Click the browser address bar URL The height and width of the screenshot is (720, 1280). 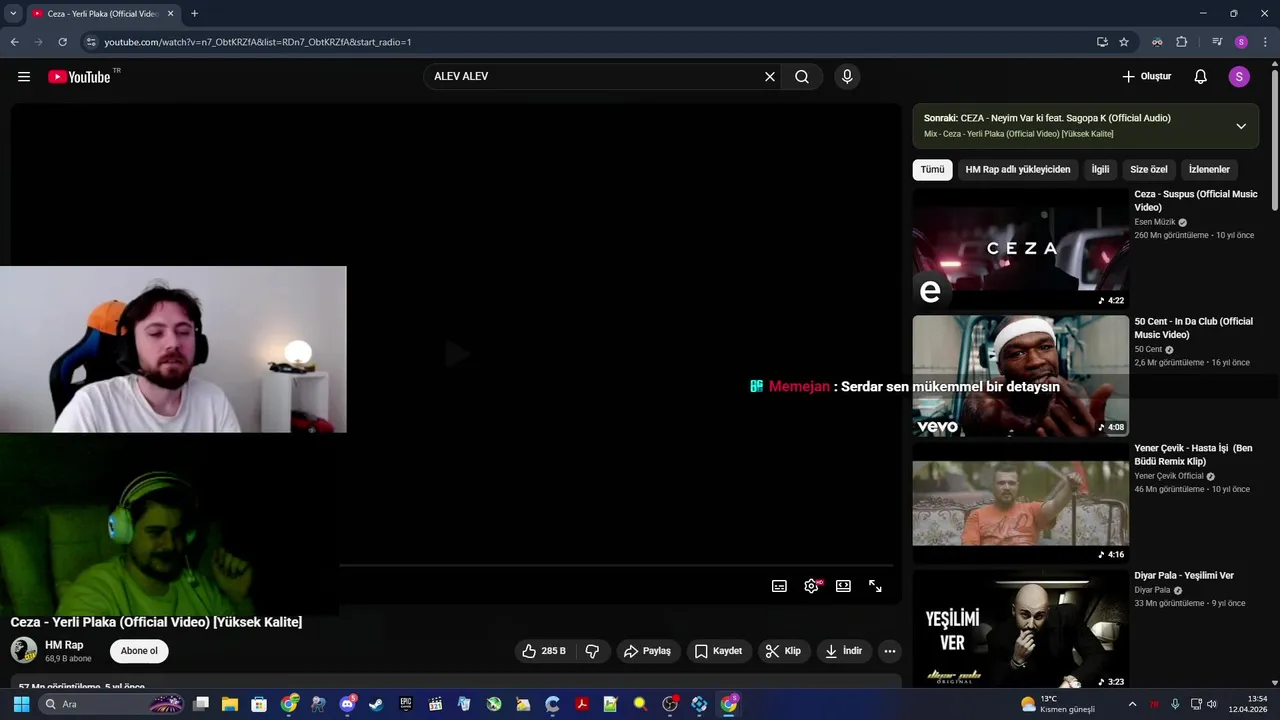pyautogui.click(x=258, y=42)
